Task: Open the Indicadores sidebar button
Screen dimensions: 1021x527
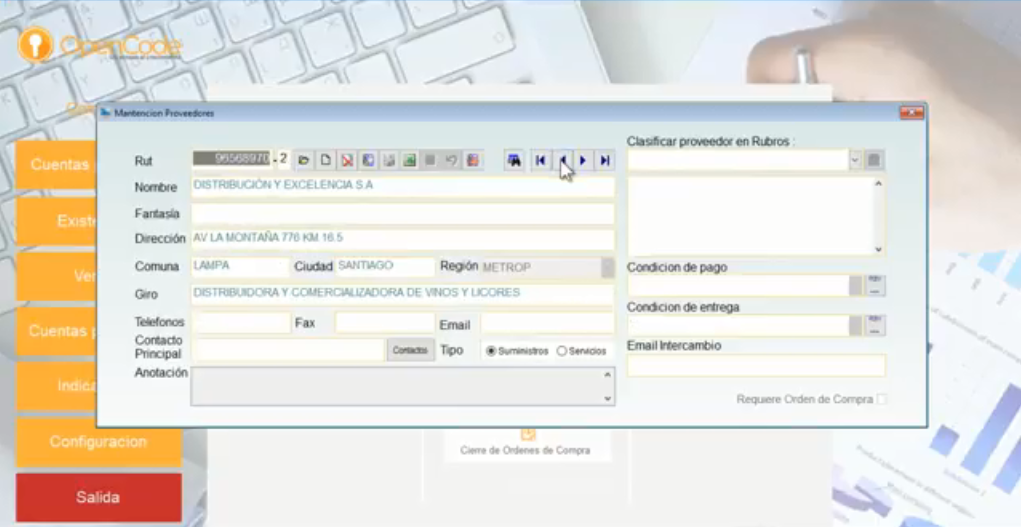Action: pyautogui.click(x=56, y=386)
